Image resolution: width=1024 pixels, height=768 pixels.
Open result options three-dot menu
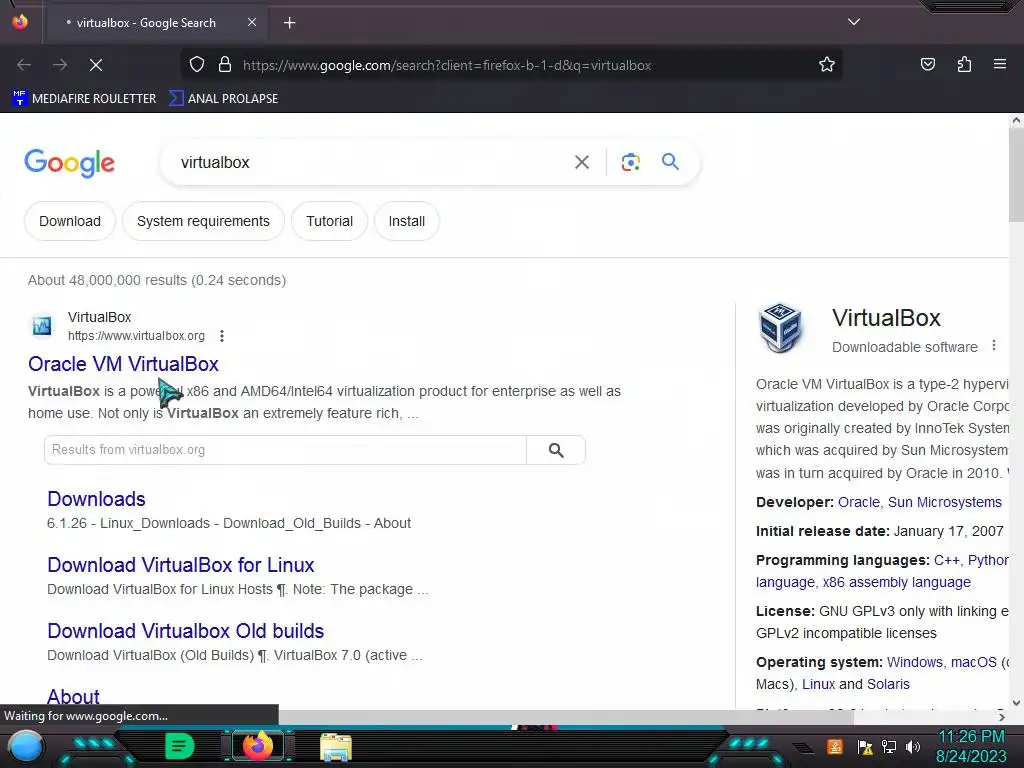pyautogui.click(x=222, y=336)
